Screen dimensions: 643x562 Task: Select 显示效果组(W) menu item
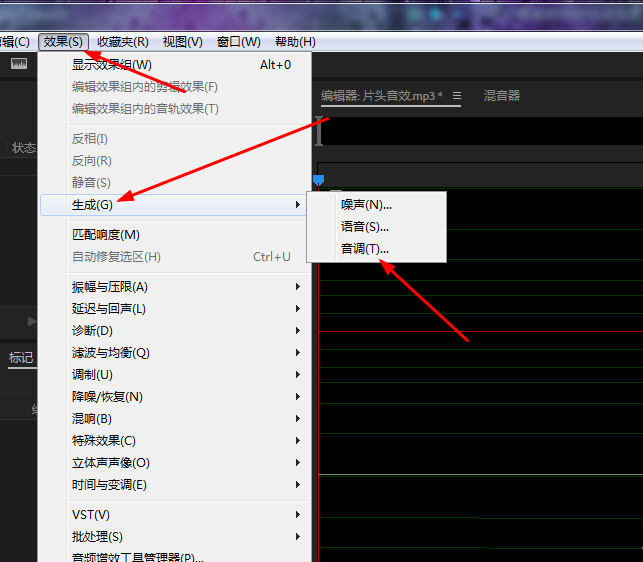(176, 65)
